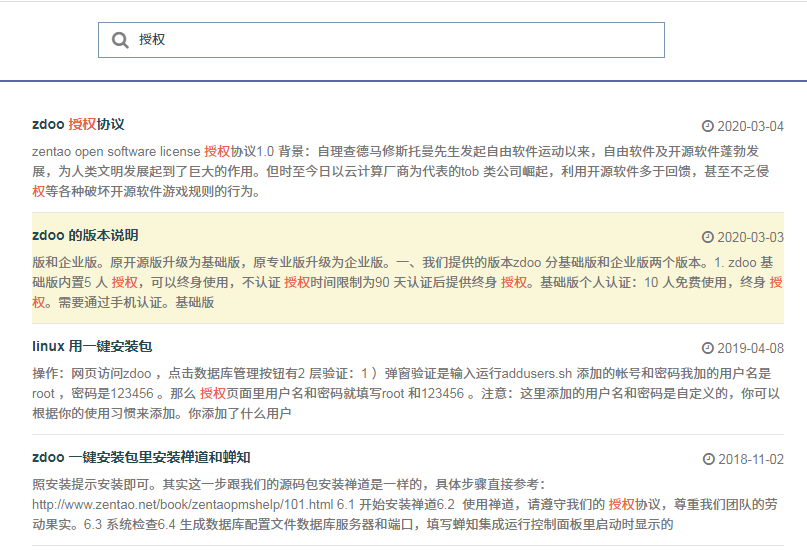Image resolution: width=807 pixels, height=556 pixels.
Task: Focus the search field containing 授权
Action: 381,40
